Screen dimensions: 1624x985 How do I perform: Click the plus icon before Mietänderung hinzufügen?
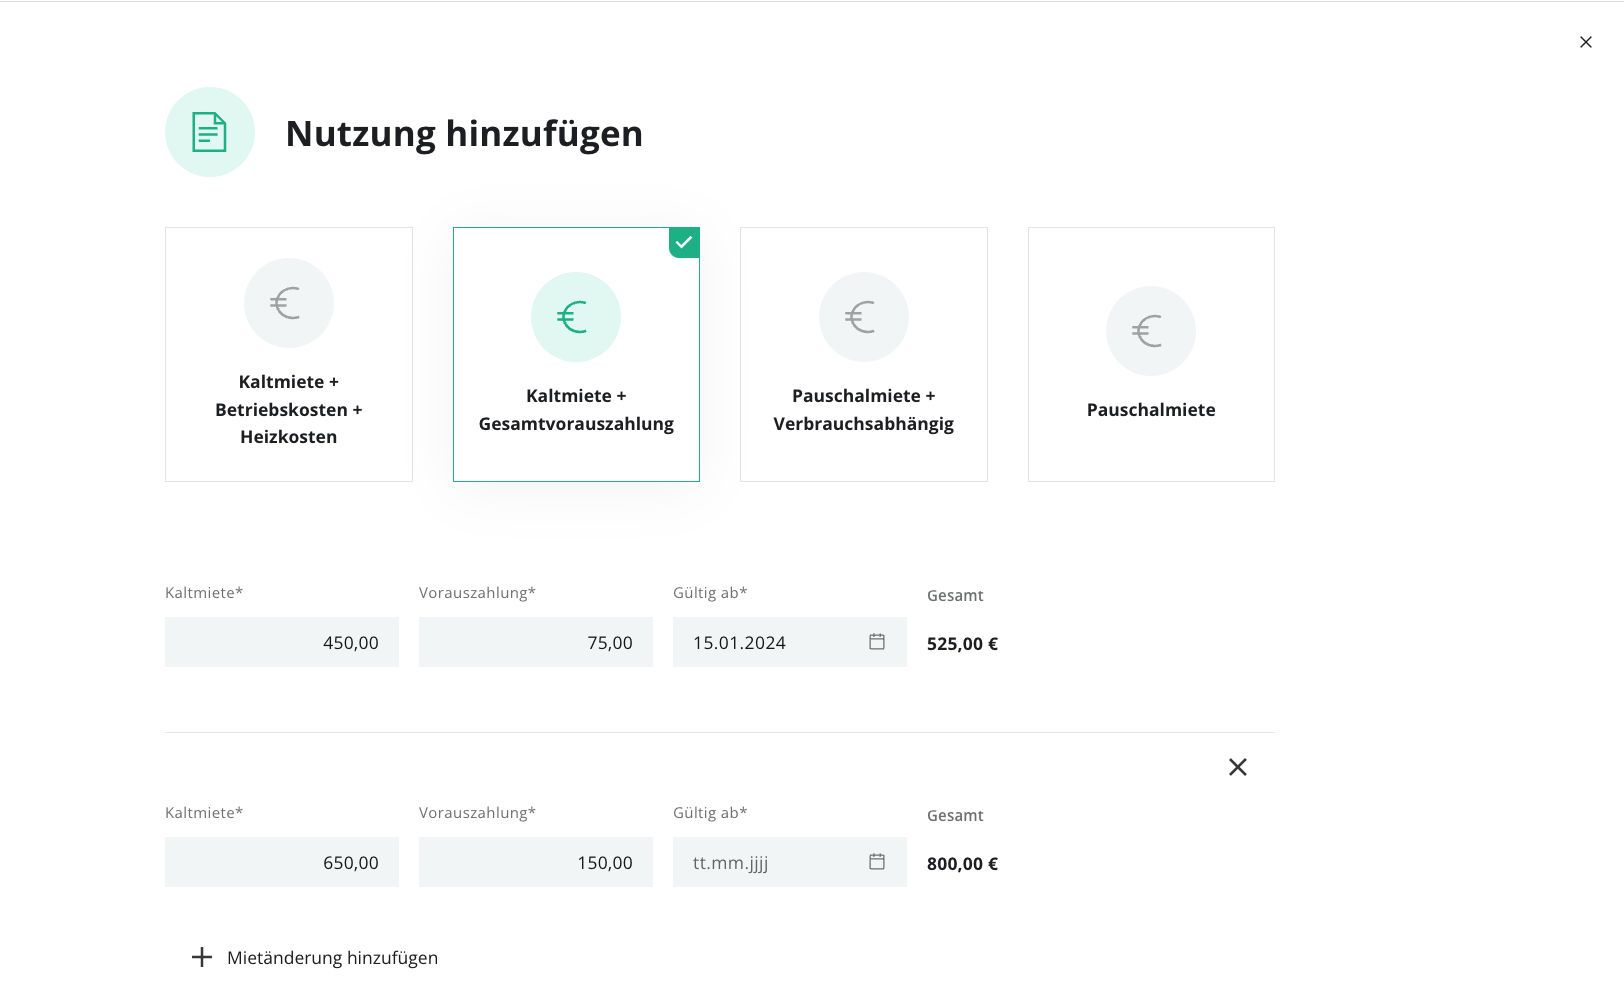pos(202,957)
